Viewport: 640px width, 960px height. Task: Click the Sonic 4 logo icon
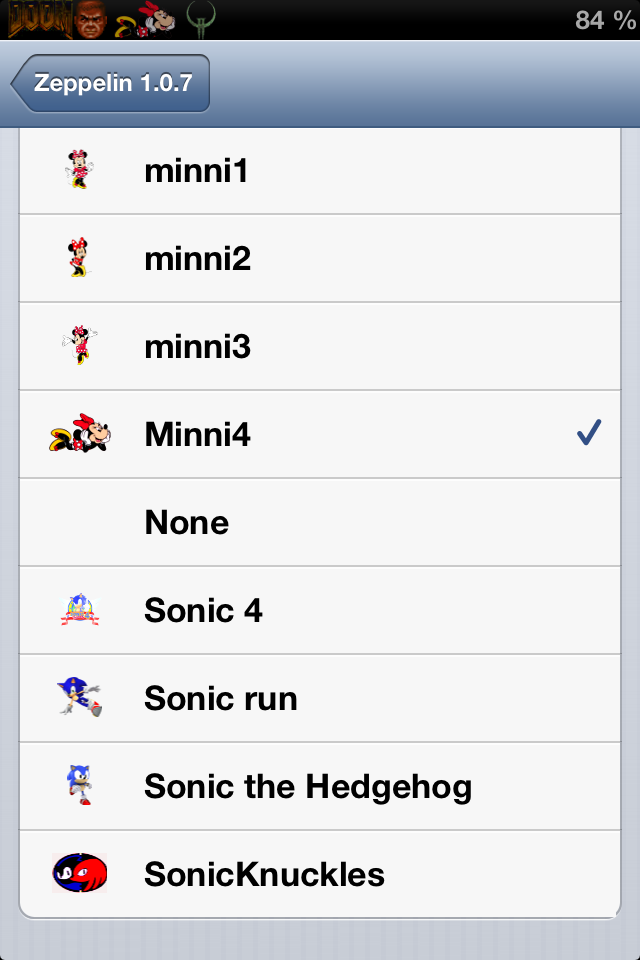pos(80,610)
